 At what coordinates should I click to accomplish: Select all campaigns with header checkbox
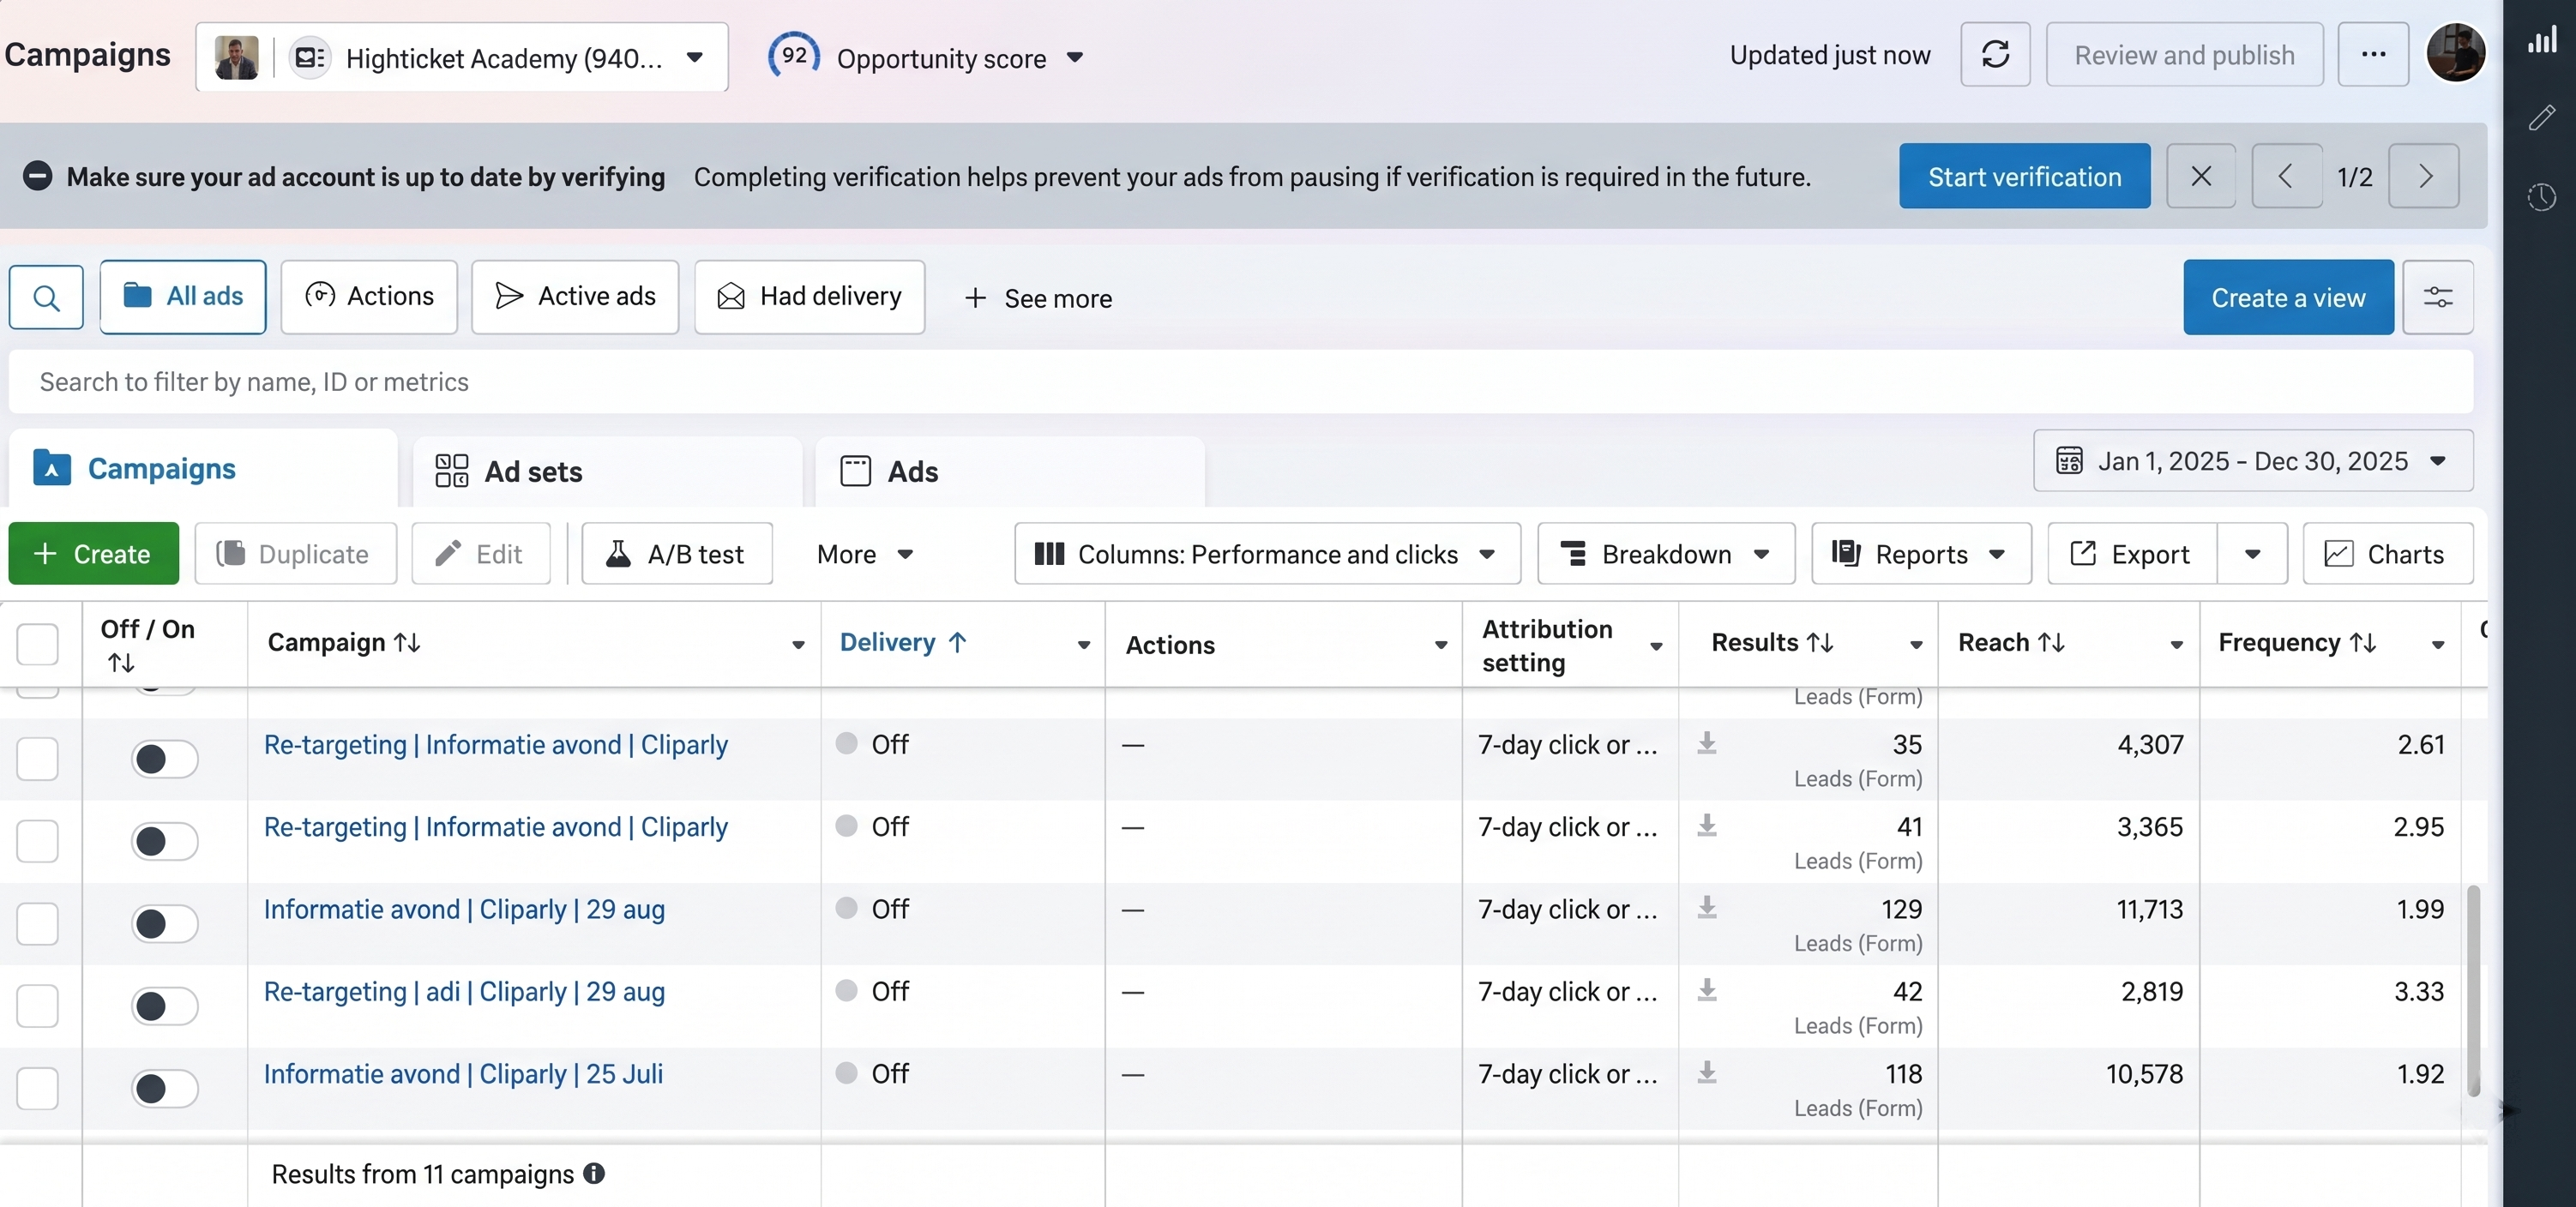pyautogui.click(x=38, y=644)
